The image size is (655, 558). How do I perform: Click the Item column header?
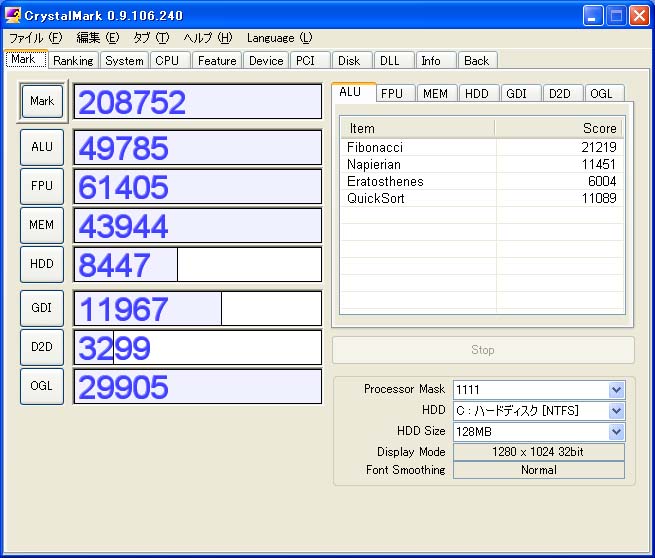(x=418, y=128)
